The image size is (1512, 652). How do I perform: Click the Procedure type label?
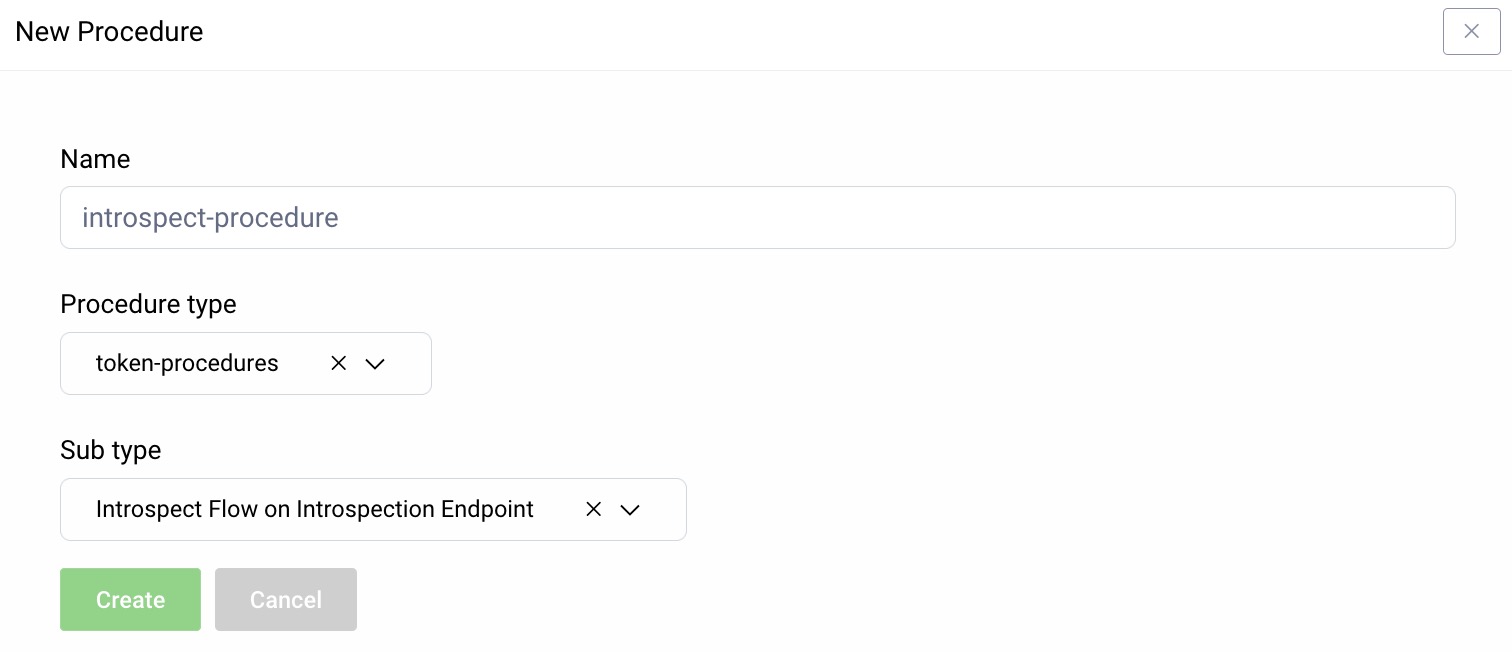[148, 304]
